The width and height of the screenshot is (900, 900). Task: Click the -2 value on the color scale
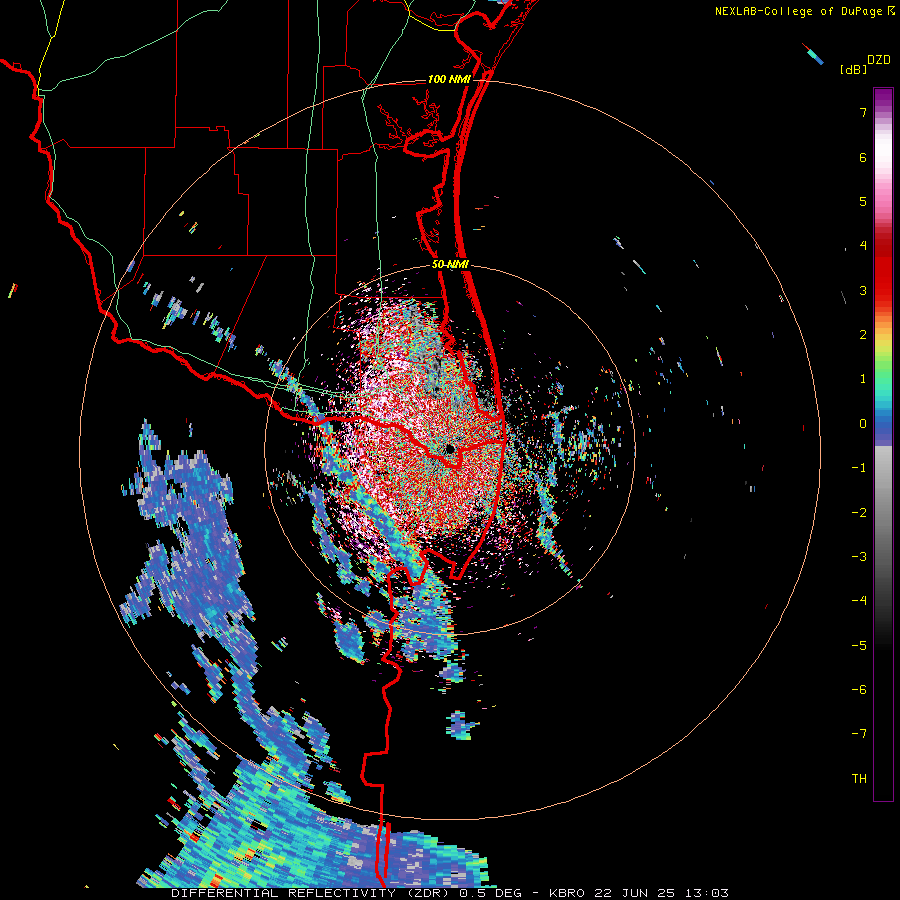click(x=859, y=512)
